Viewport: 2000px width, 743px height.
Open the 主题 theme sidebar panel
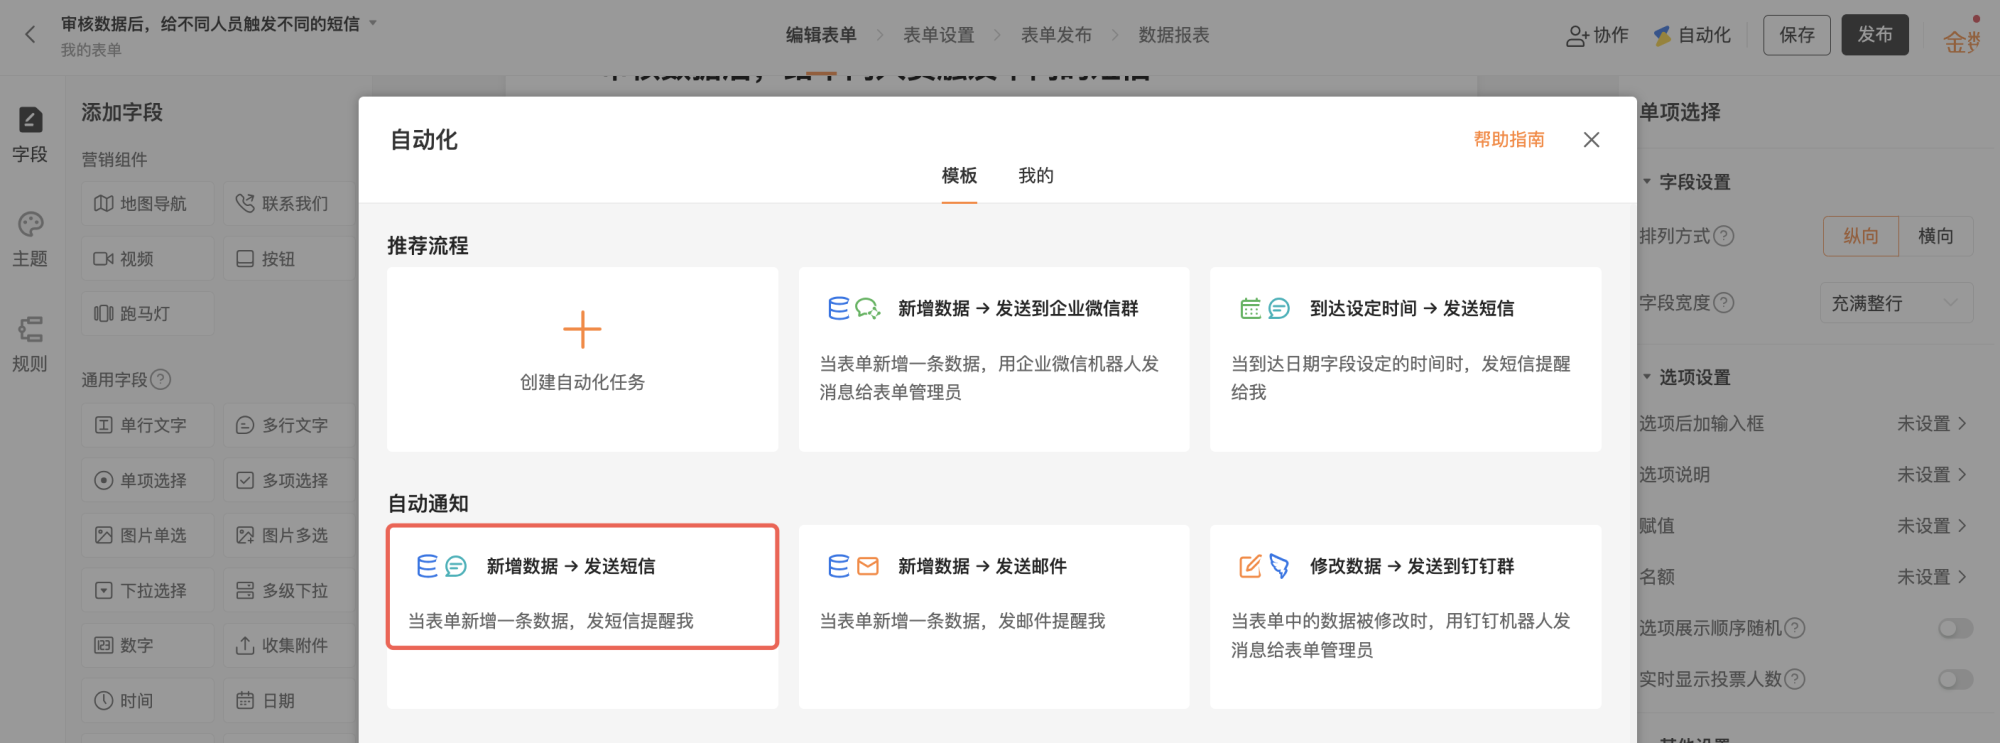tap(30, 240)
